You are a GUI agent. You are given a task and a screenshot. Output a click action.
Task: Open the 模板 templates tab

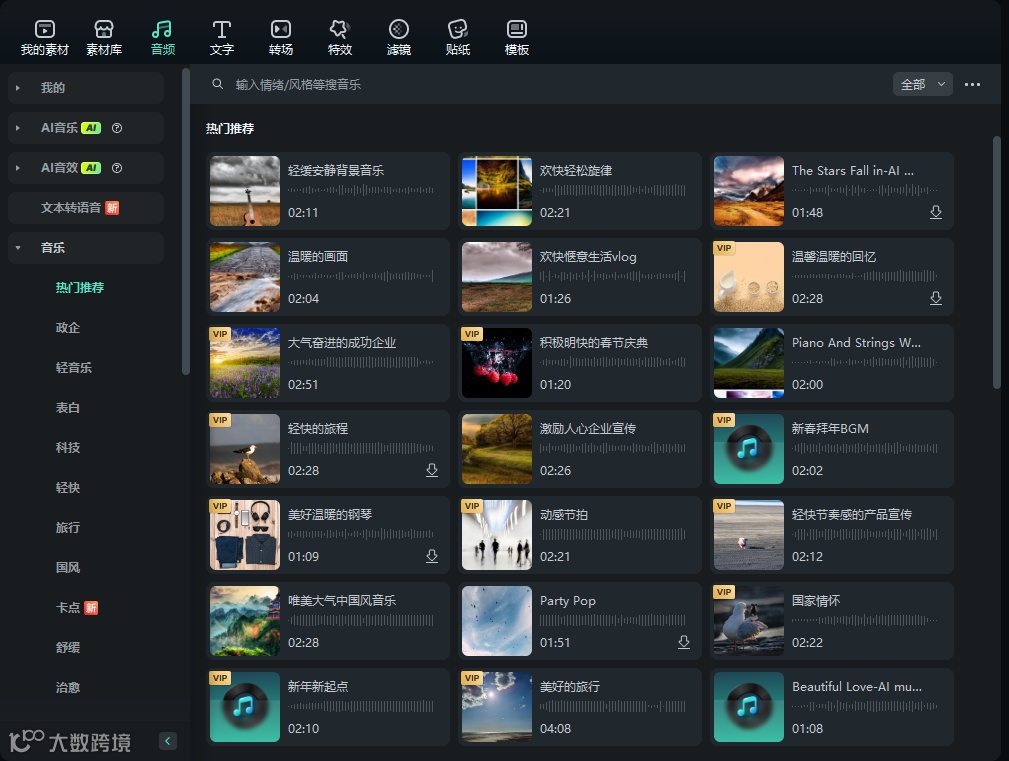point(517,37)
